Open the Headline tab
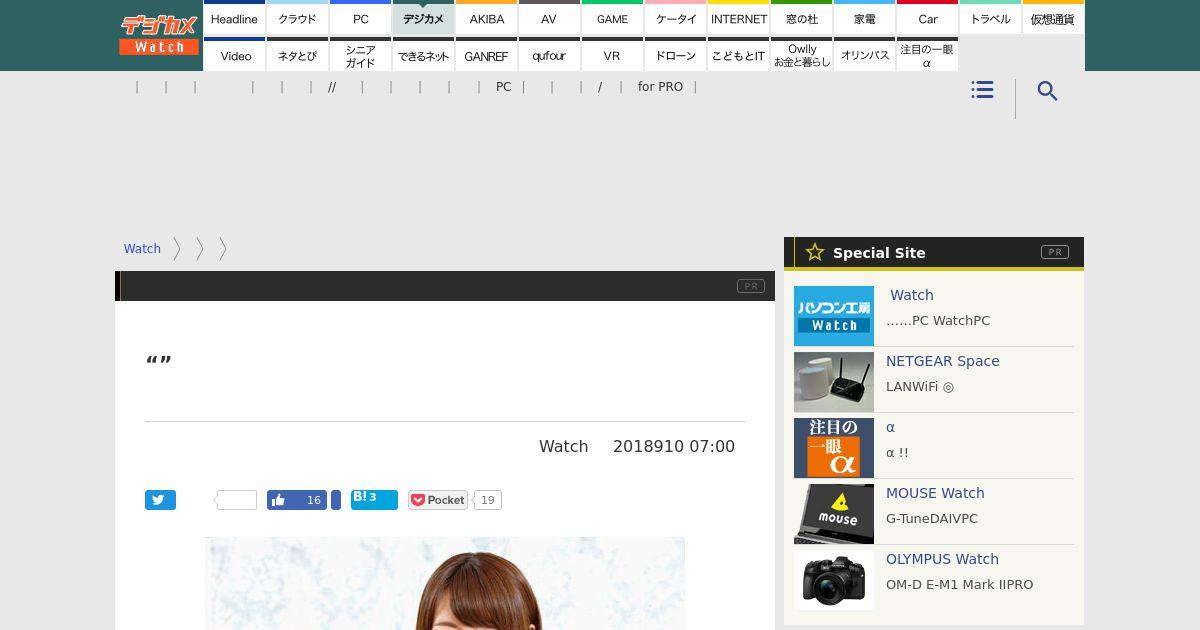 234,18
